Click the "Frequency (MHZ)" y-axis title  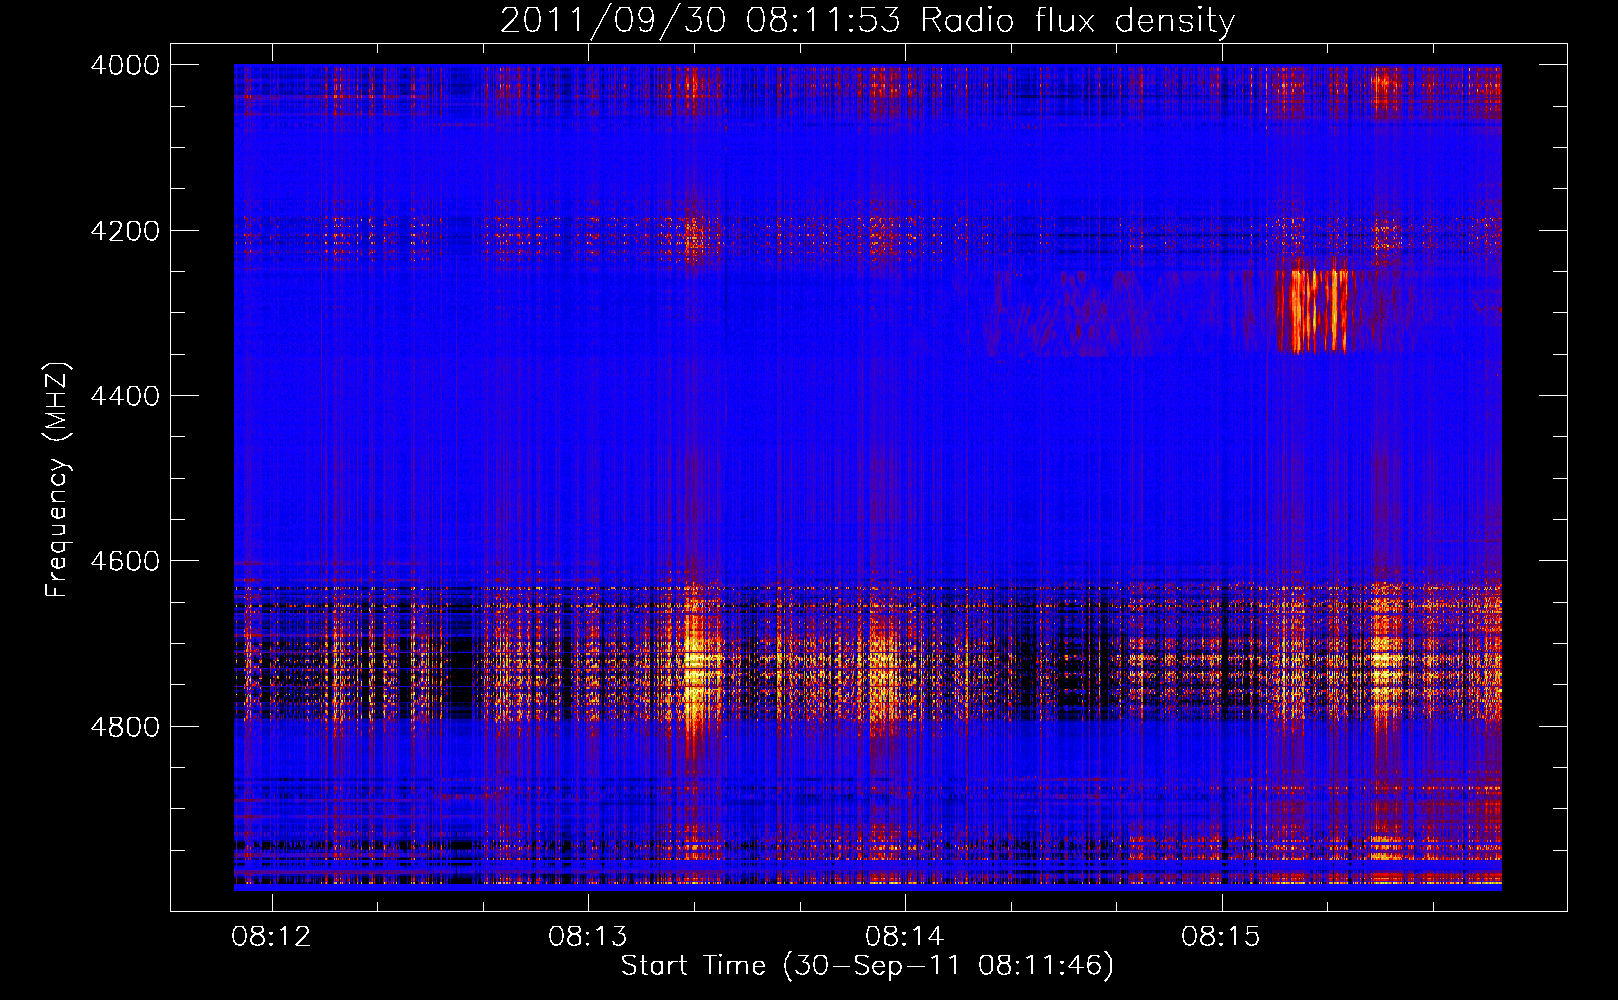58,479
